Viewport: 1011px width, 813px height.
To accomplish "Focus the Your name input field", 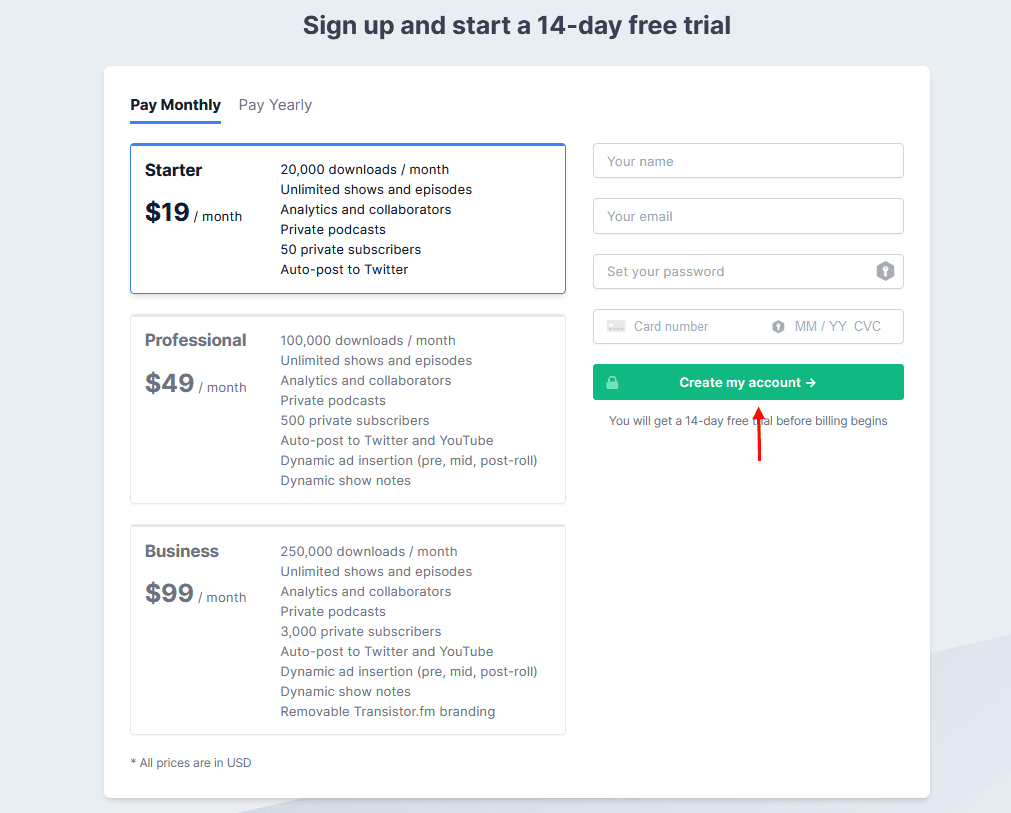I will (748, 161).
